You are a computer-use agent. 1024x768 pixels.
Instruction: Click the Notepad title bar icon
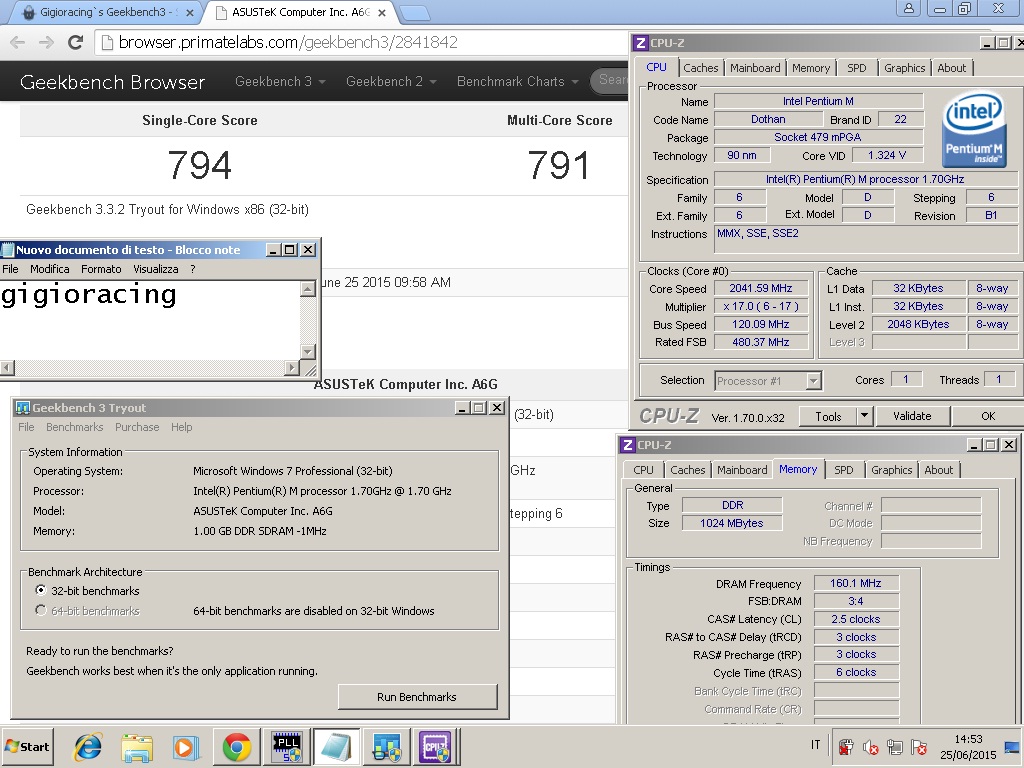8,250
